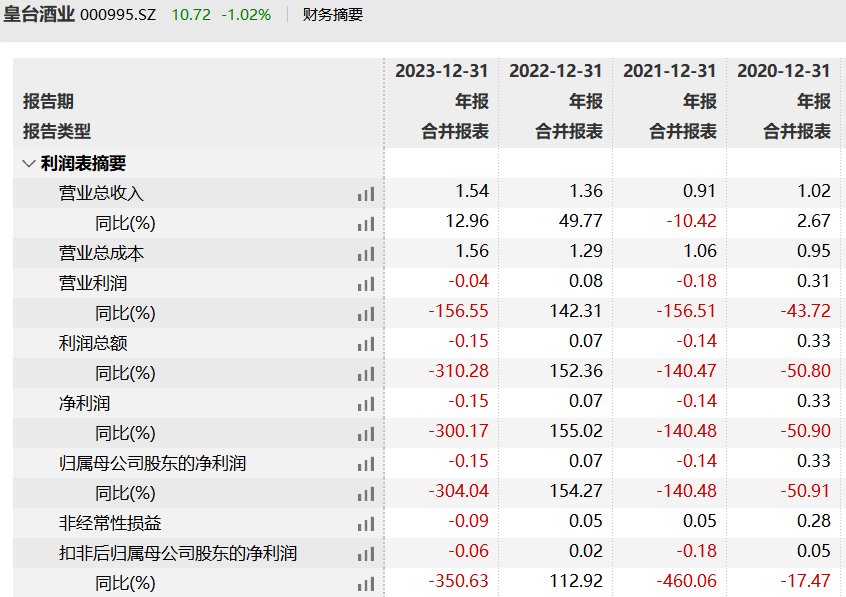Click the -156.51 percentage value

686,311
